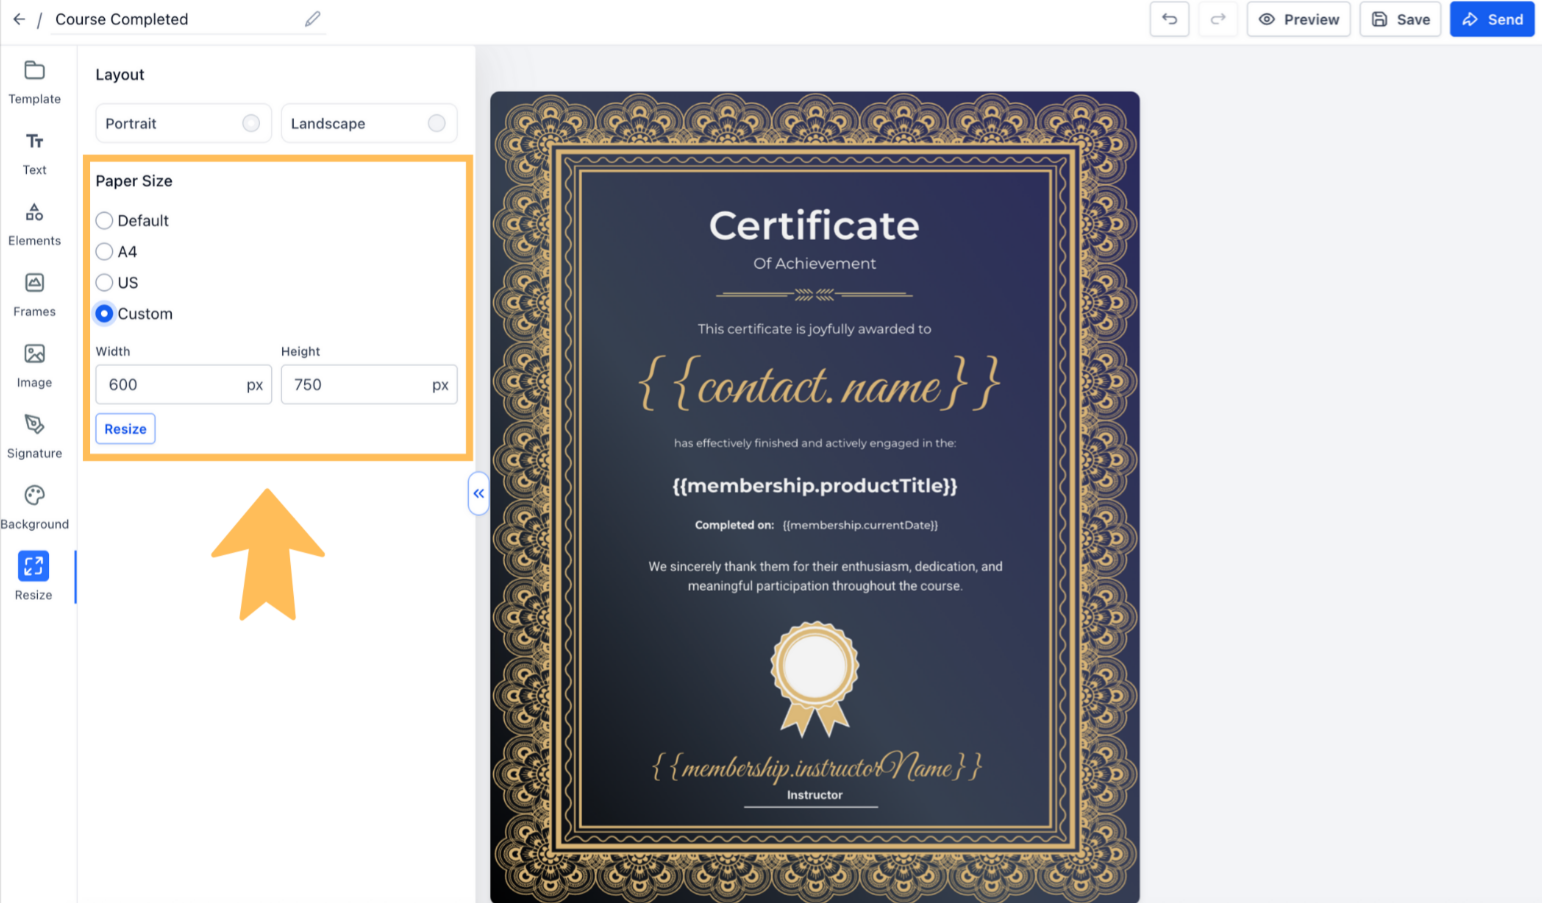Open the Image panel
This screenshot has height=903, width=1542.
[35, 366]
